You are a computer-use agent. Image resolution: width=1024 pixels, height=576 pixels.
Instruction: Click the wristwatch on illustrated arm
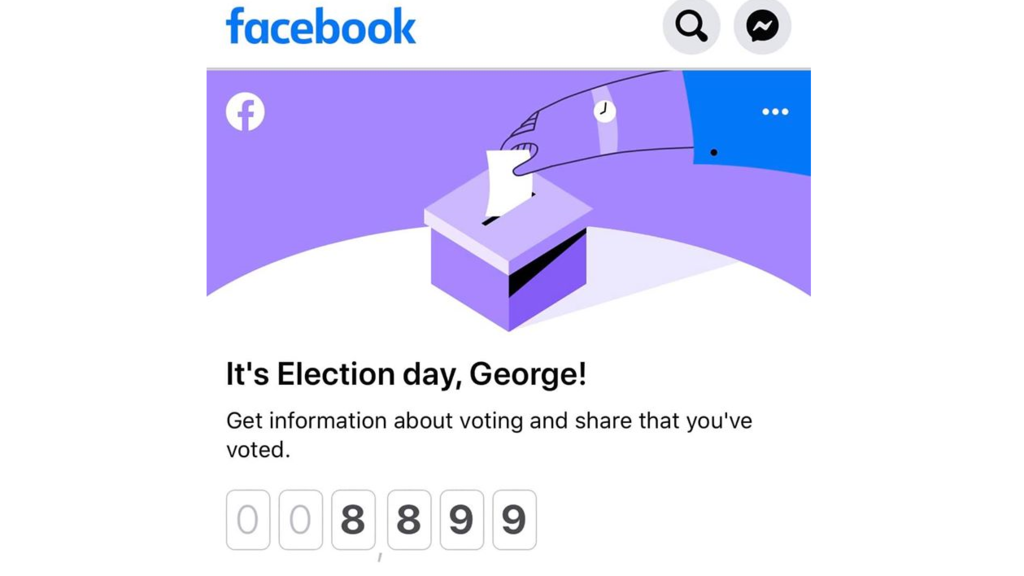click(x=605, y=110)
